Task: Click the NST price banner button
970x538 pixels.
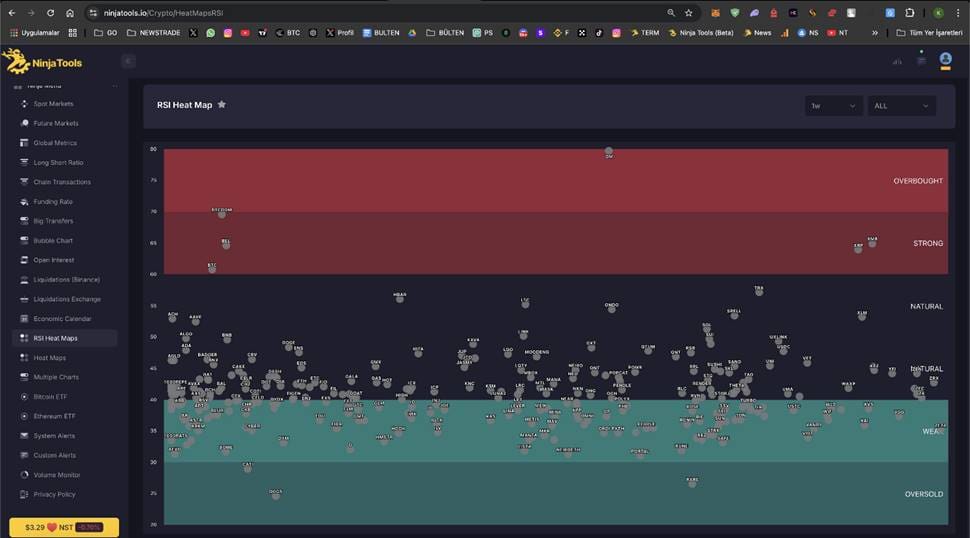Action: click(x=64, y=527)
